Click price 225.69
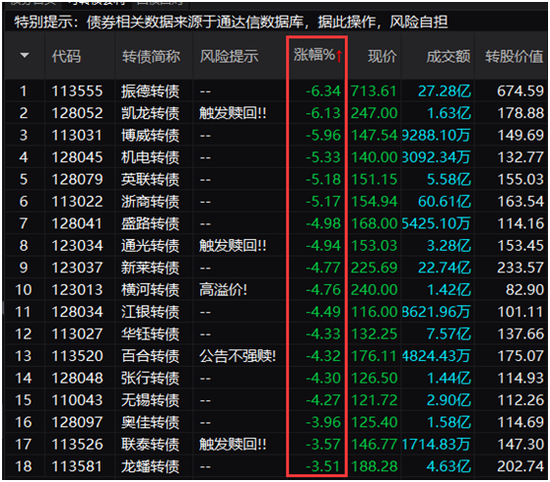This screenshot has height=482, width=550. [374, 268]
